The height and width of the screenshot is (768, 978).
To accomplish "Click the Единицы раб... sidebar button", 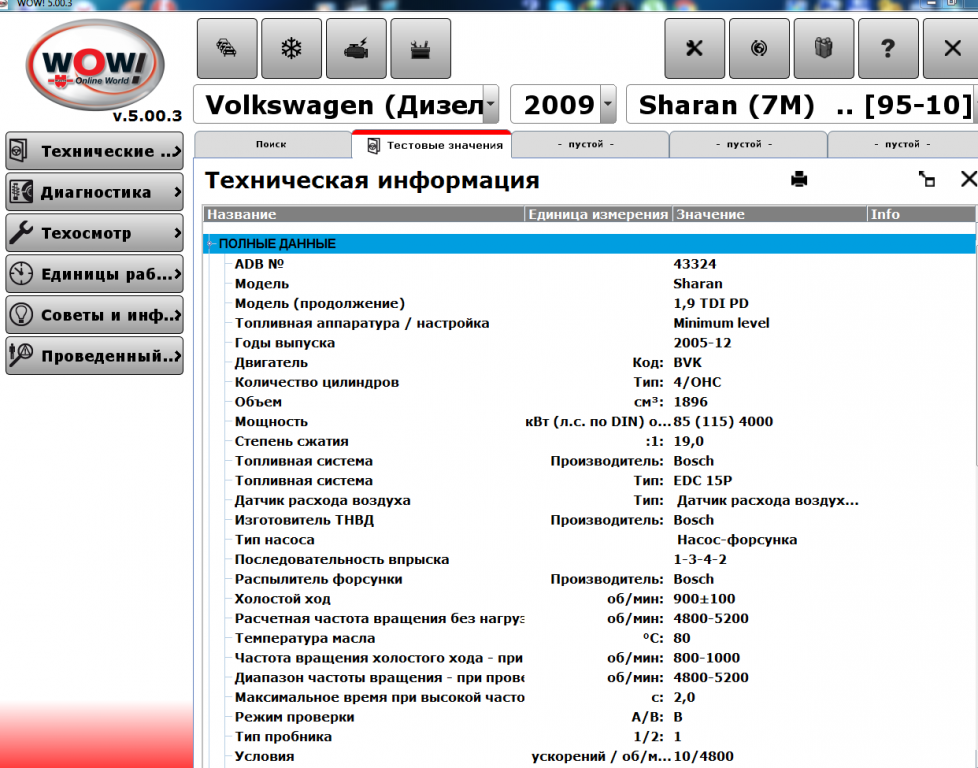I will tap(95, 274).
